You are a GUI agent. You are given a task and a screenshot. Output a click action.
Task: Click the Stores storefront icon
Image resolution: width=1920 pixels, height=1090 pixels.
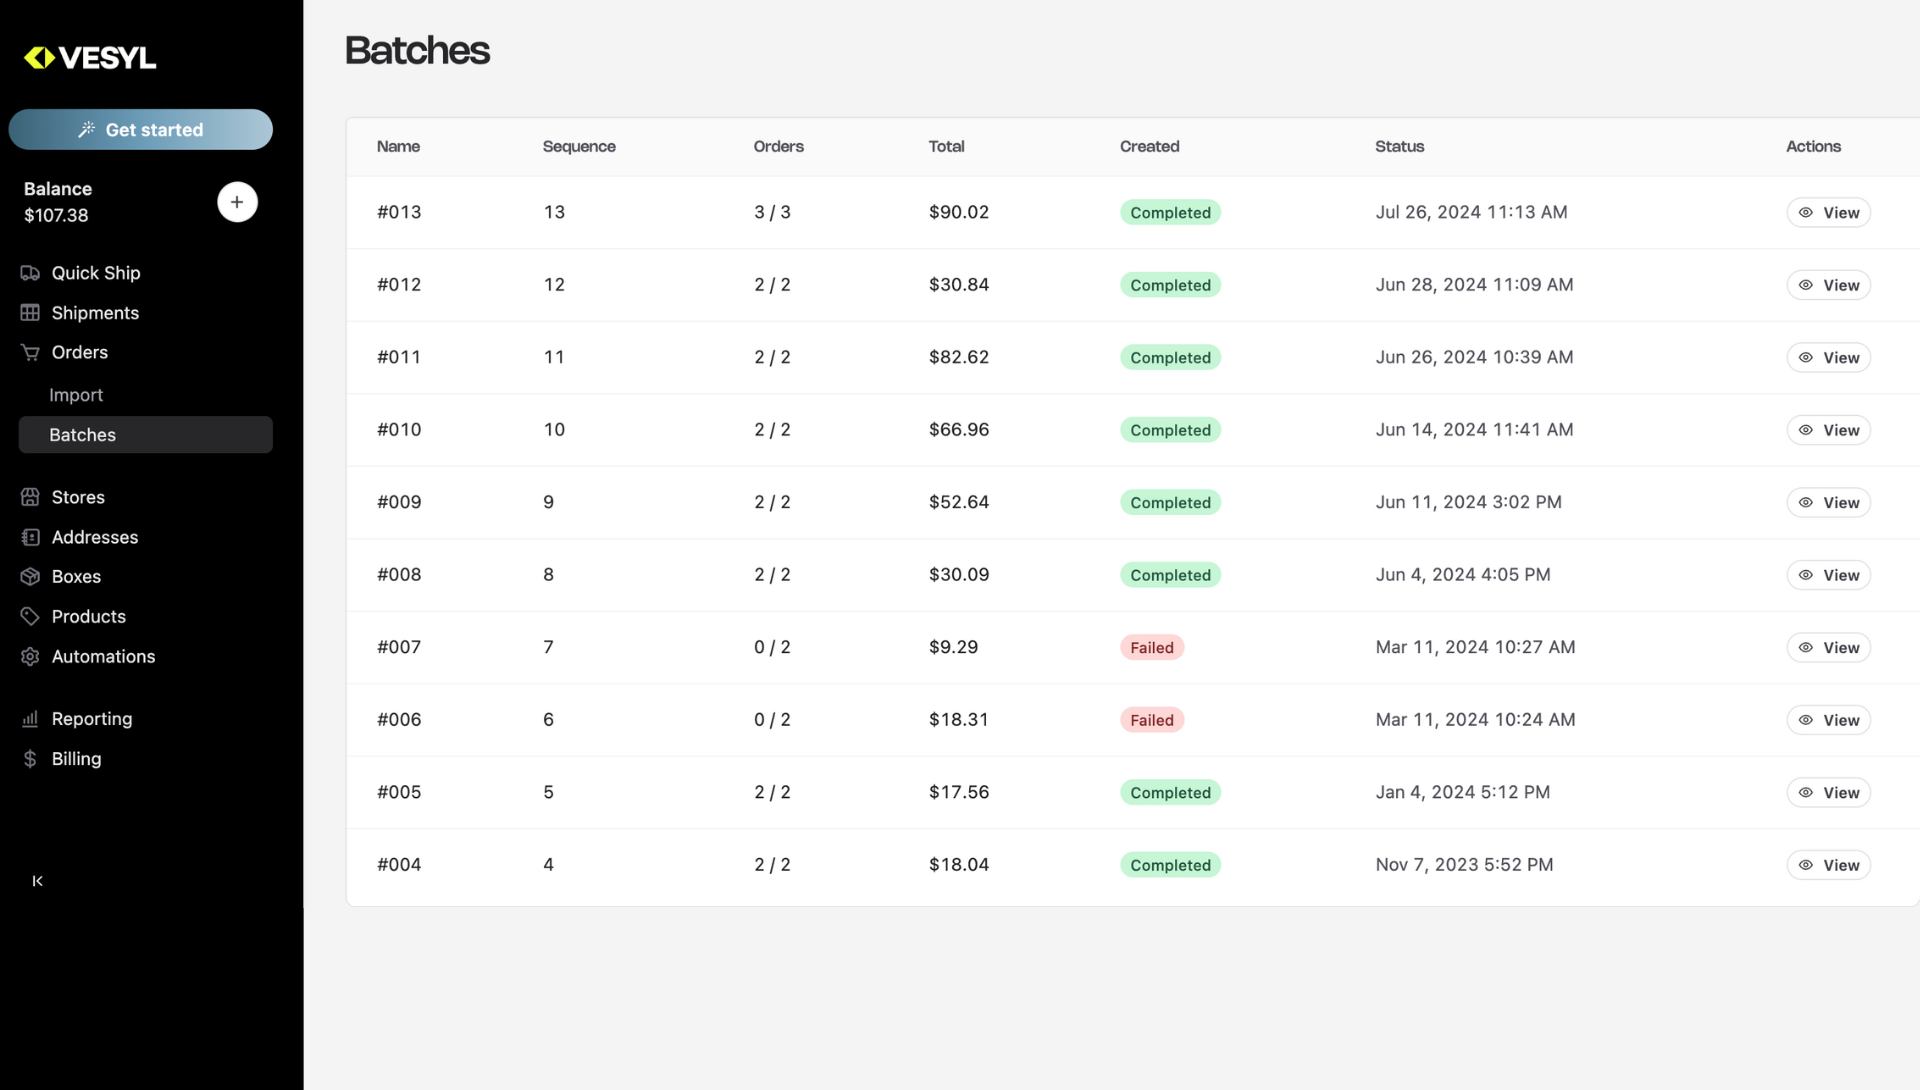30,497
